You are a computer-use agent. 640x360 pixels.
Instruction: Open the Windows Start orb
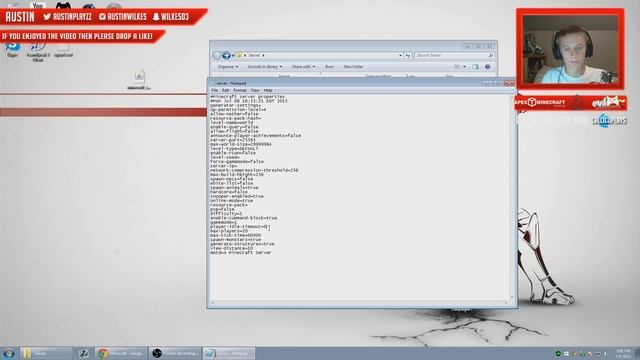tap(8, 353)
